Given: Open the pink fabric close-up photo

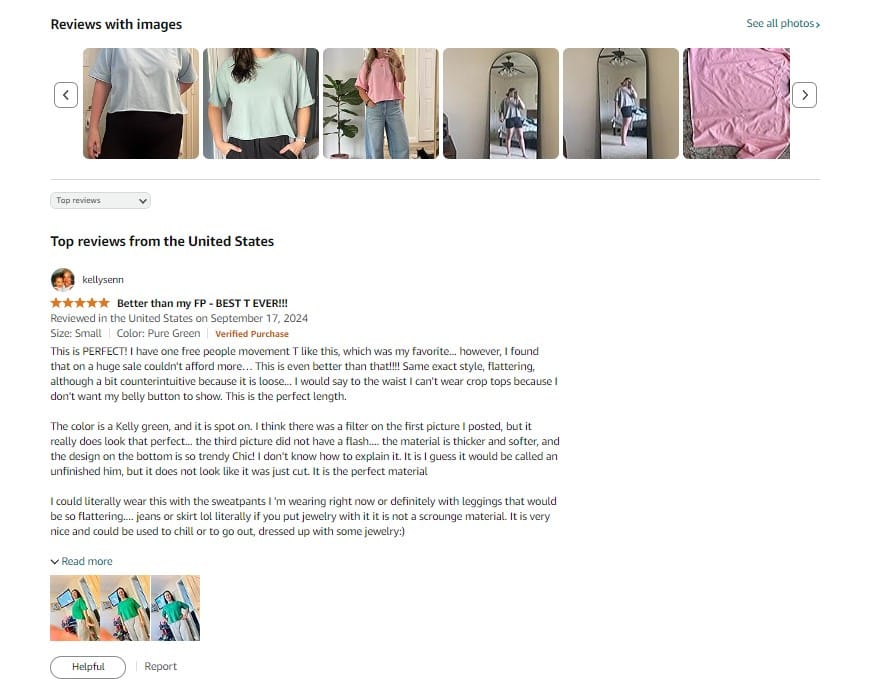Looking at the screenshot, I should click(x=736, y=103).
